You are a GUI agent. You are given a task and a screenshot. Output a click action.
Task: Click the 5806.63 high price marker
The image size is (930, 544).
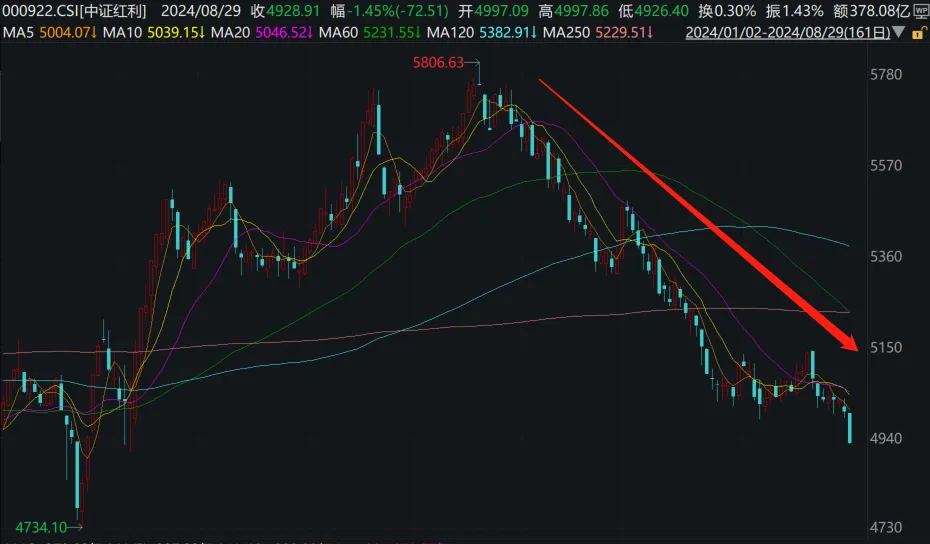[438, 63]
